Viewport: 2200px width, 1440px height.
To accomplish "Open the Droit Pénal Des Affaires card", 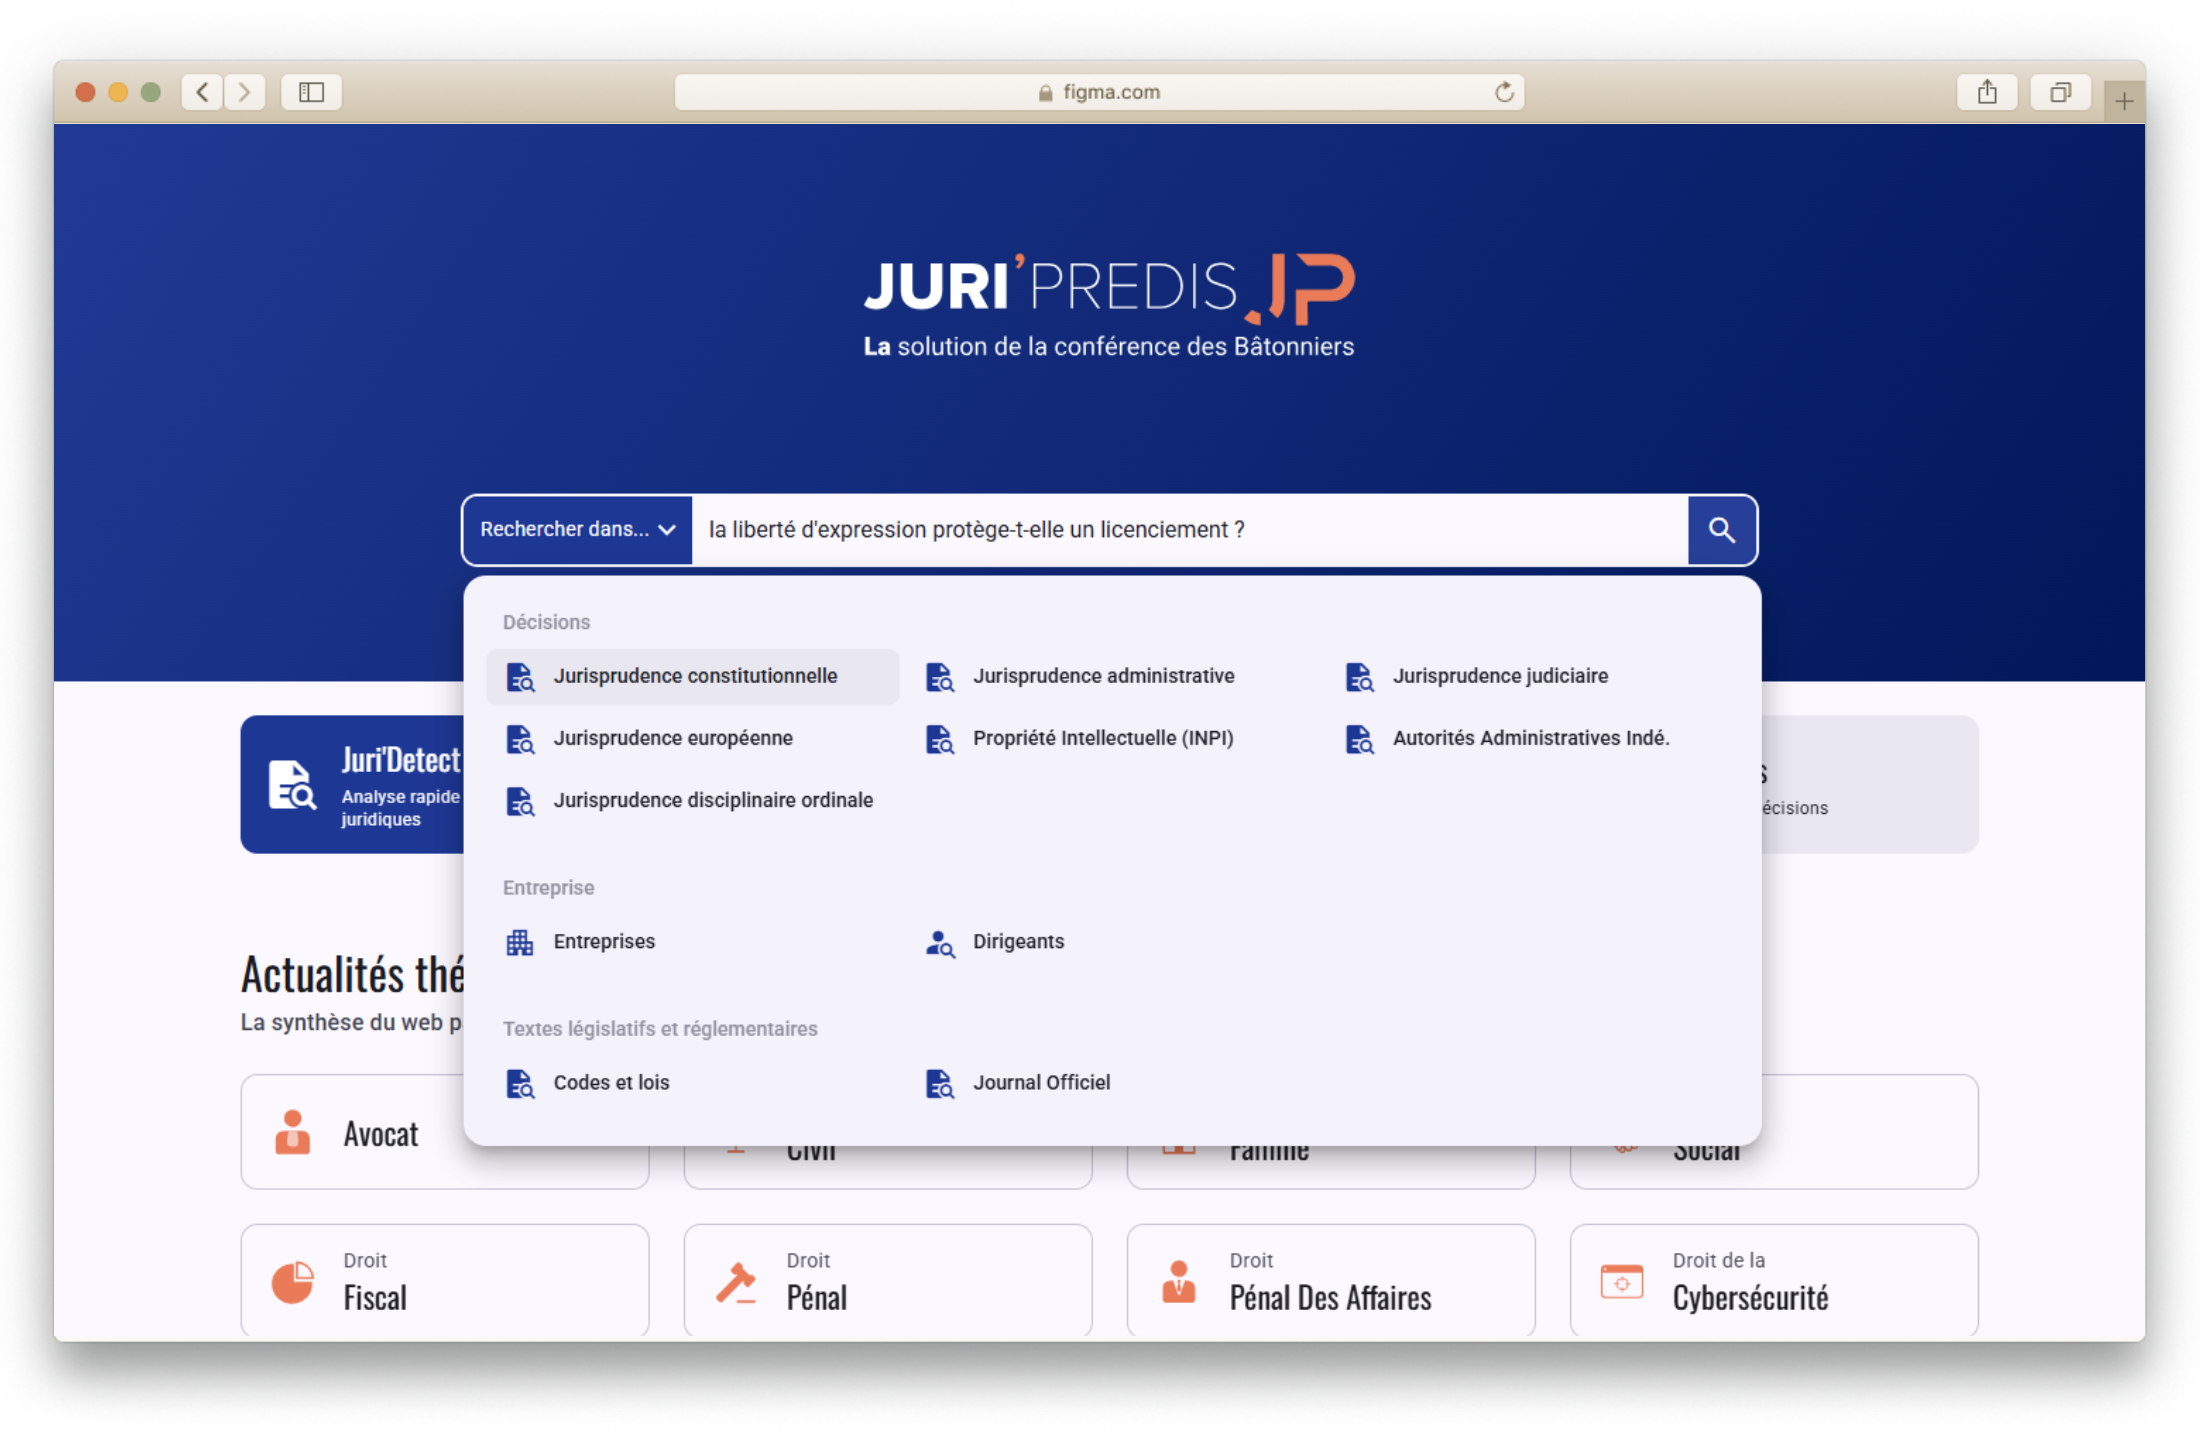I will [1331, 1281].
